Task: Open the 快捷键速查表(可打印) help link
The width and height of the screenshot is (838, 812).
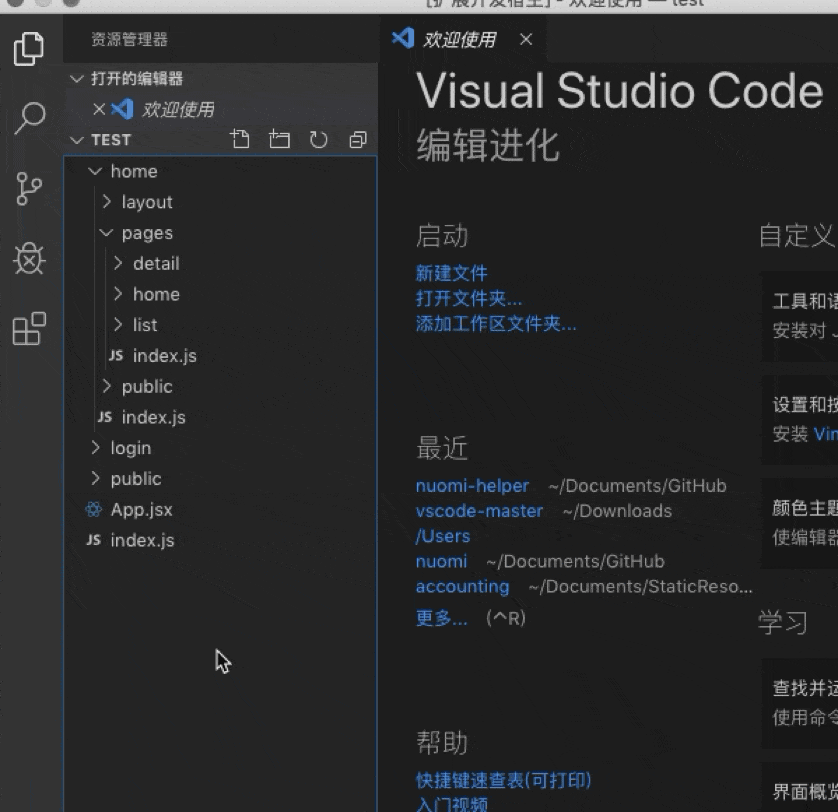Action: [x=503, y=780]
